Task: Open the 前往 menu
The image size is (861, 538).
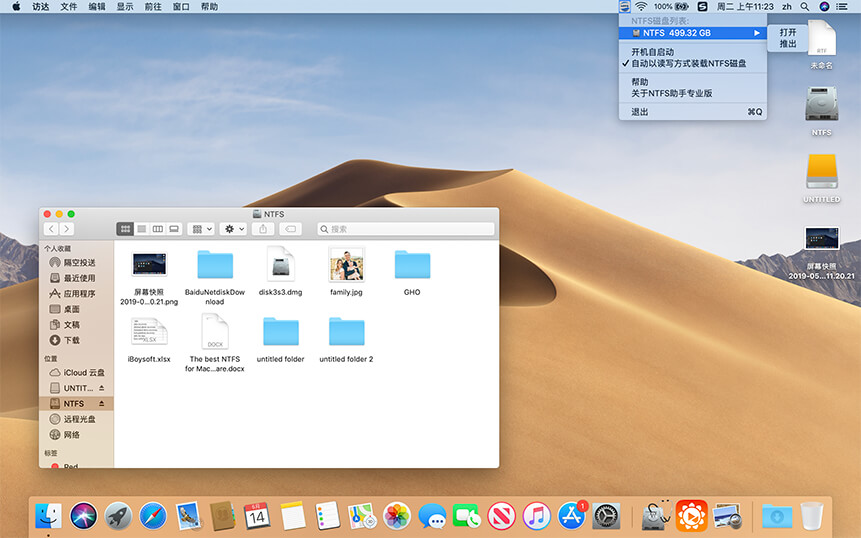Action: [x=153, y=7]
